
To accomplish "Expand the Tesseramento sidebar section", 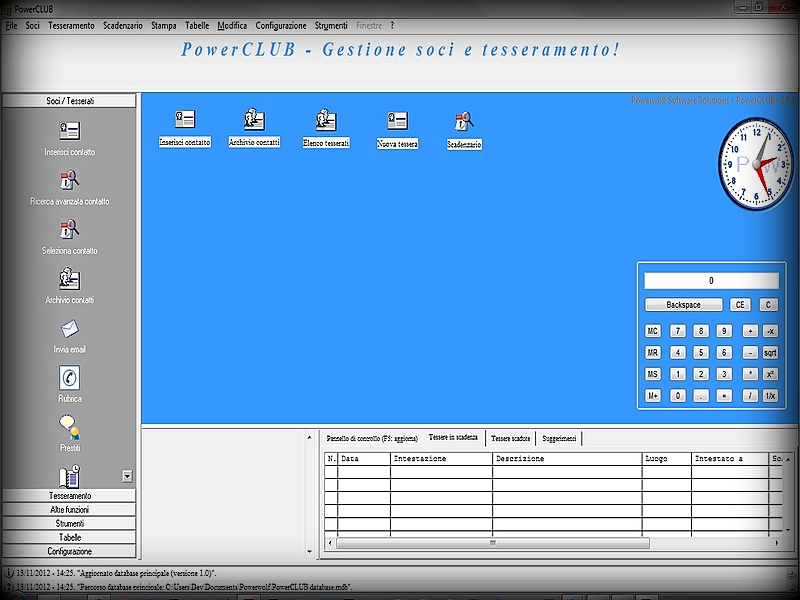I will click(x=69, y=496).
